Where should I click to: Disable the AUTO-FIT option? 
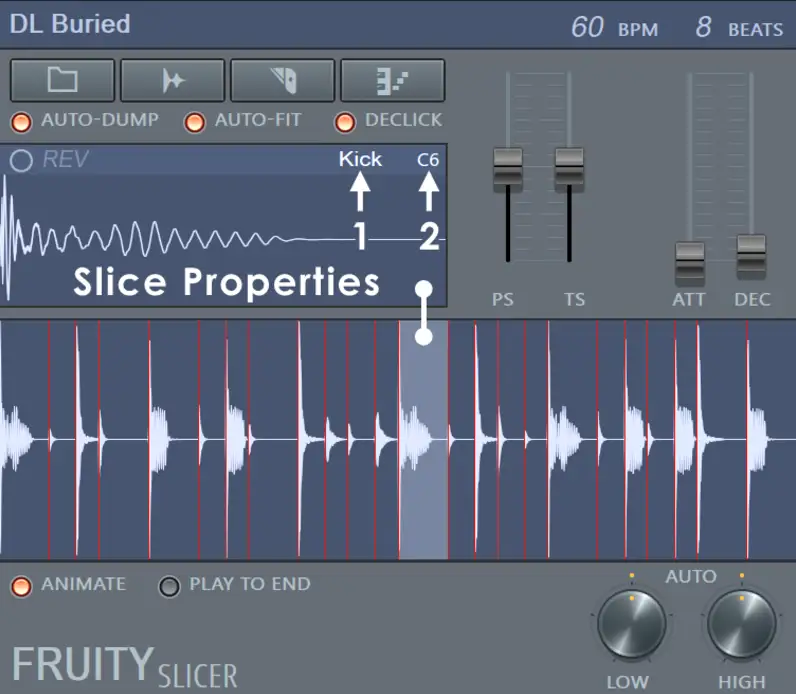(195, 121)
